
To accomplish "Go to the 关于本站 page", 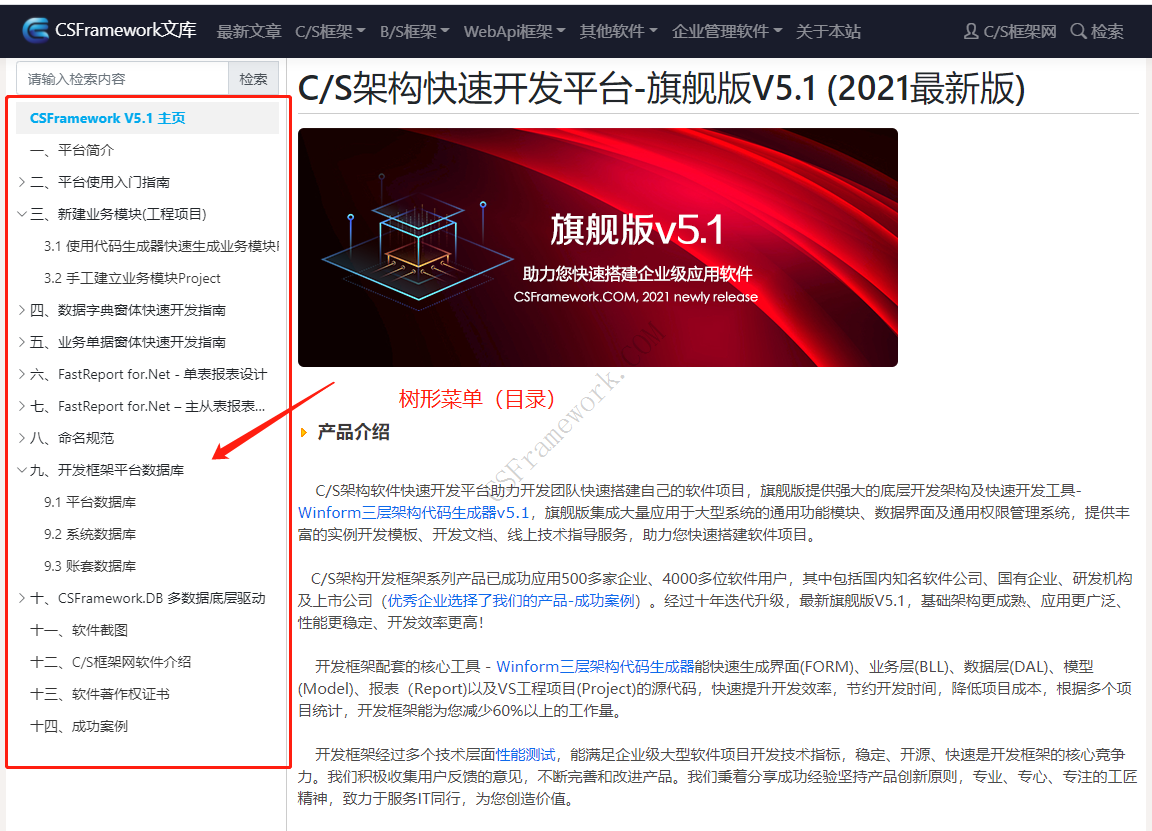I will (828, 32).
